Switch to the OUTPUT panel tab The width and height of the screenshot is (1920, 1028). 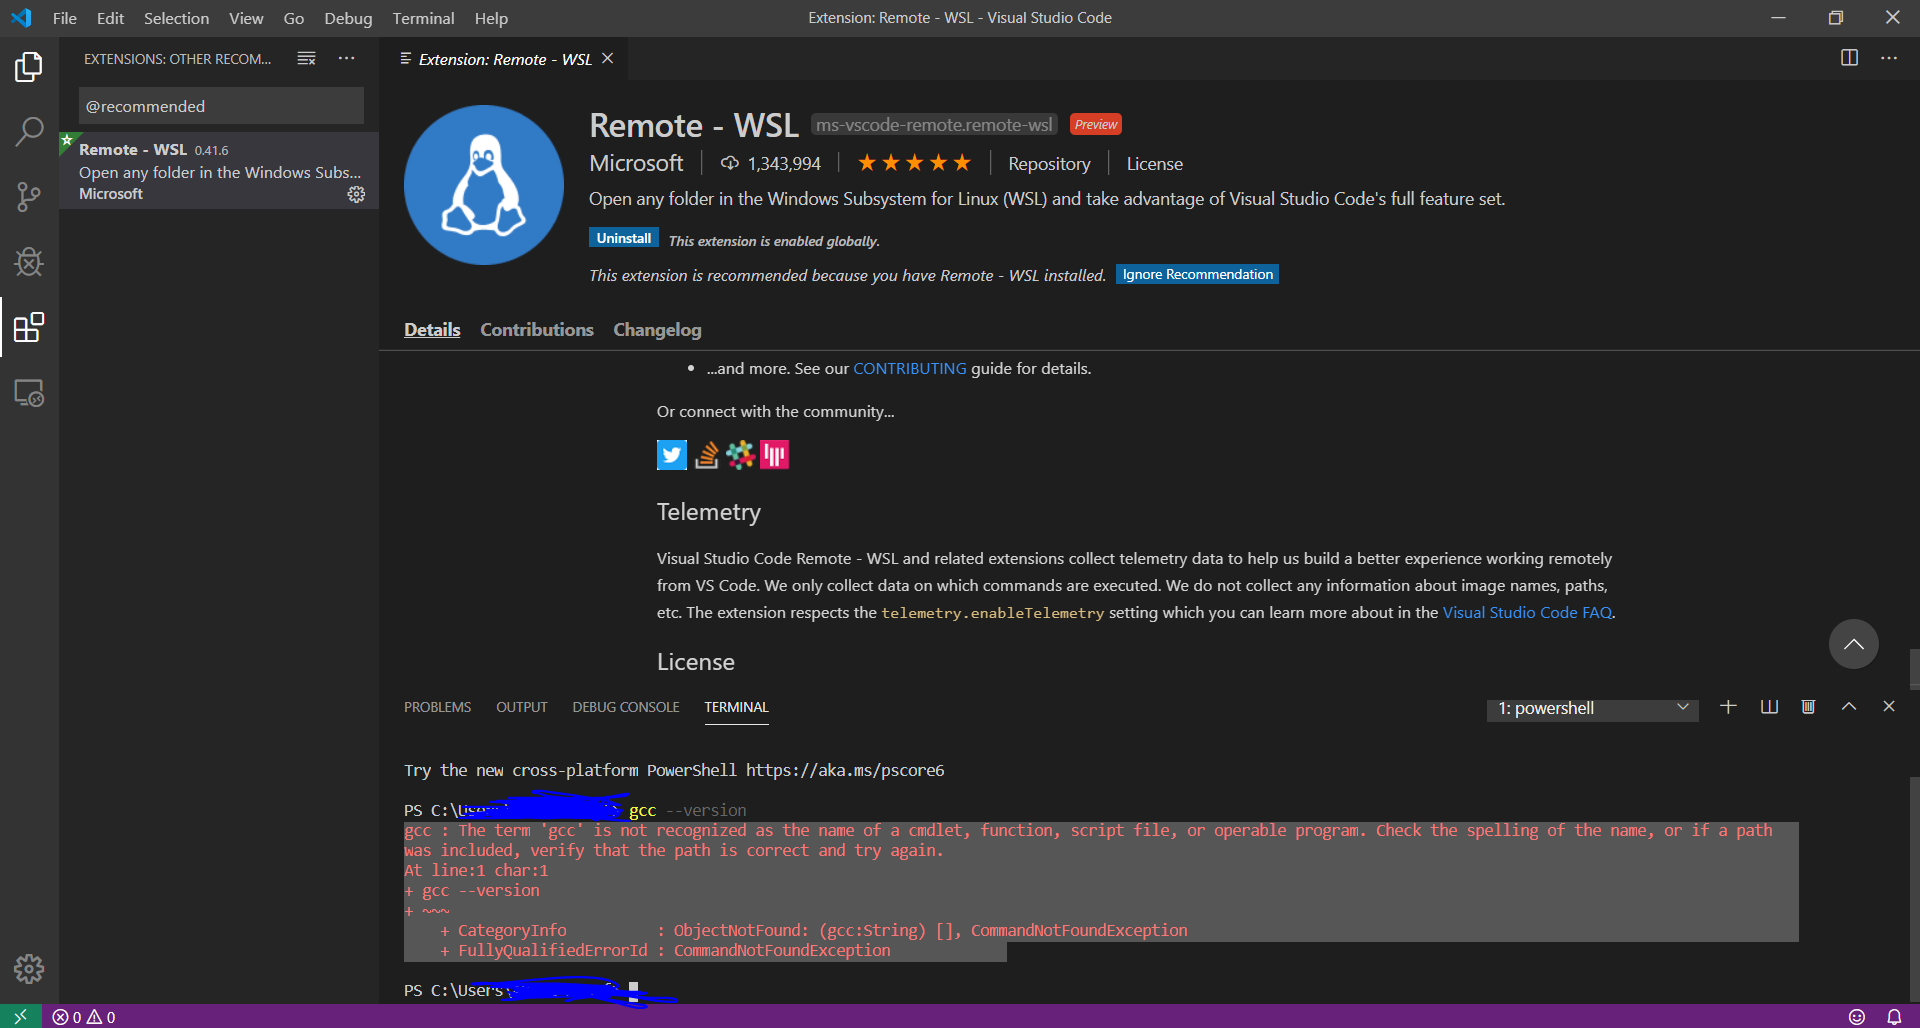pyautogui.click(x=522, y=707)
